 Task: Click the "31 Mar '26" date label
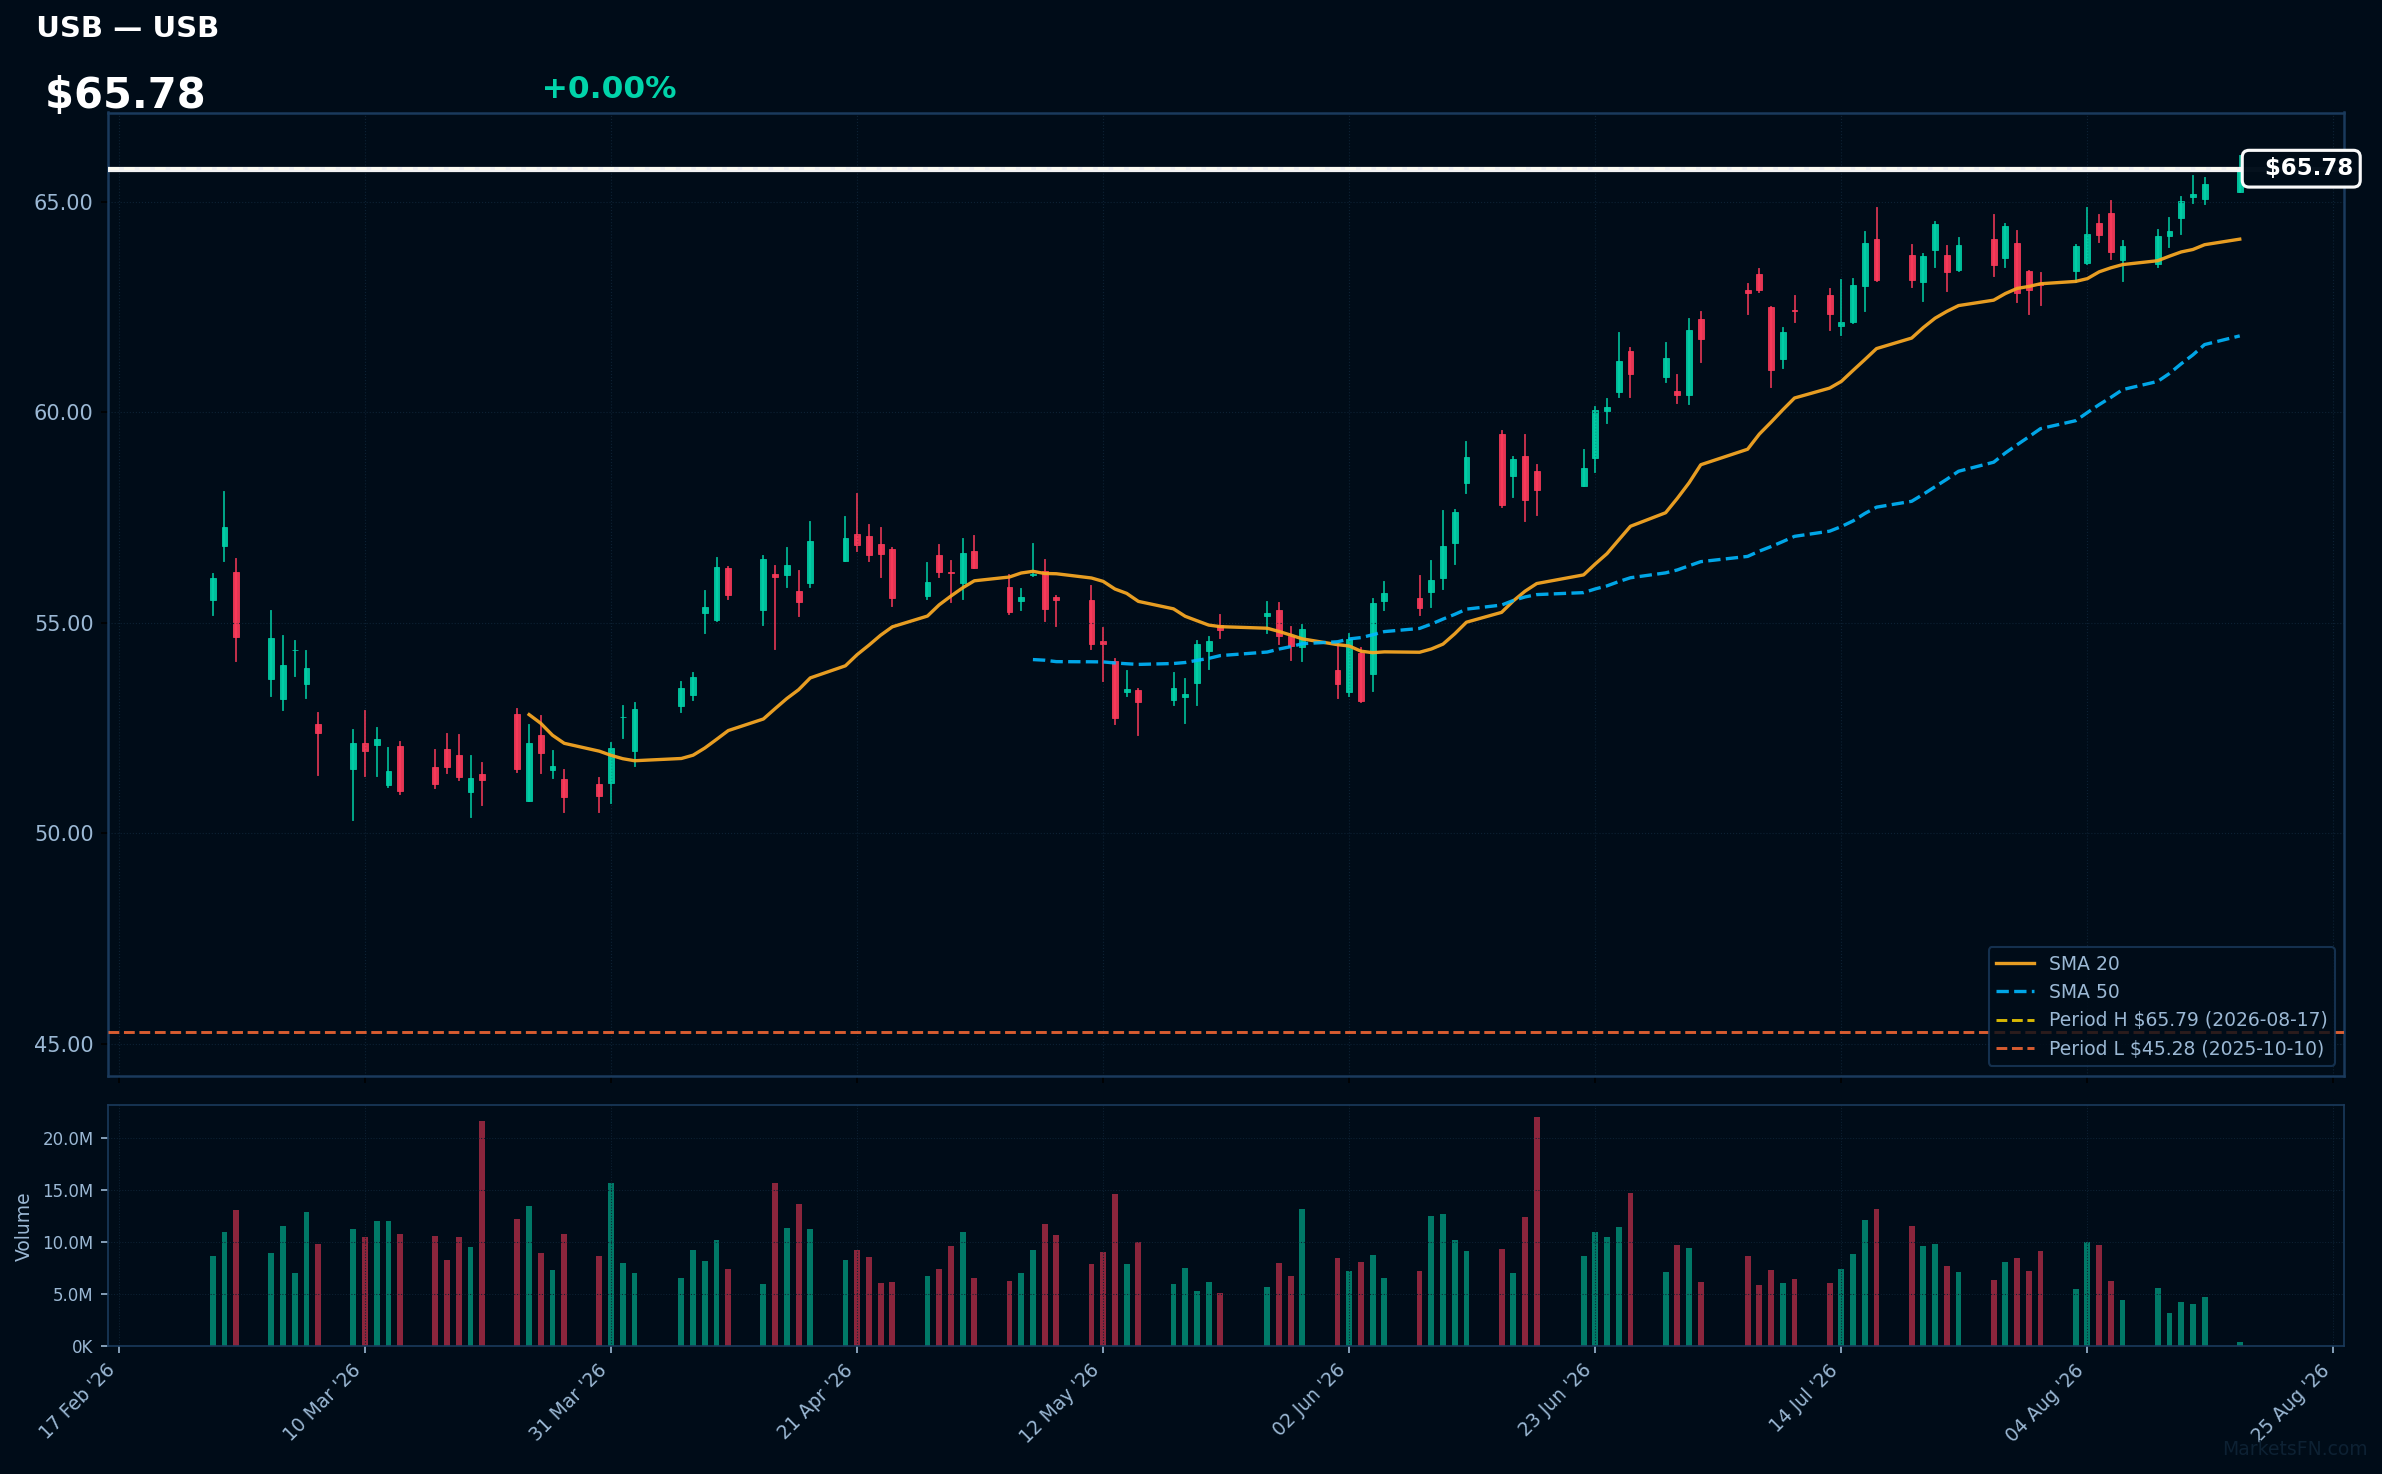point(567,1402)
